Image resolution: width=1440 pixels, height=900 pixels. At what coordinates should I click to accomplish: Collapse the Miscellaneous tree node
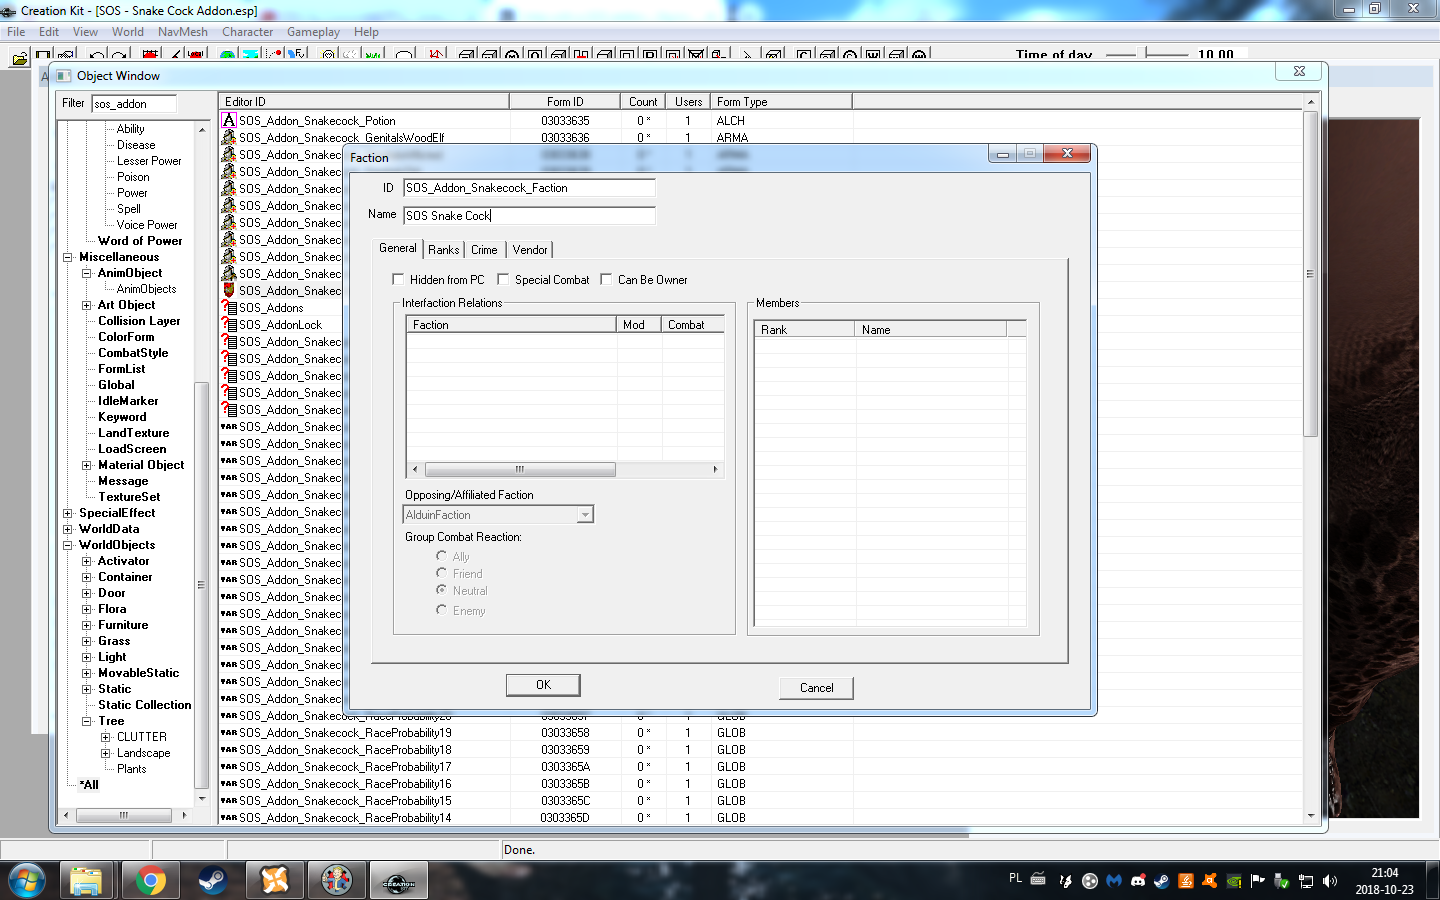pyautogui.click(x=68, y=257)
